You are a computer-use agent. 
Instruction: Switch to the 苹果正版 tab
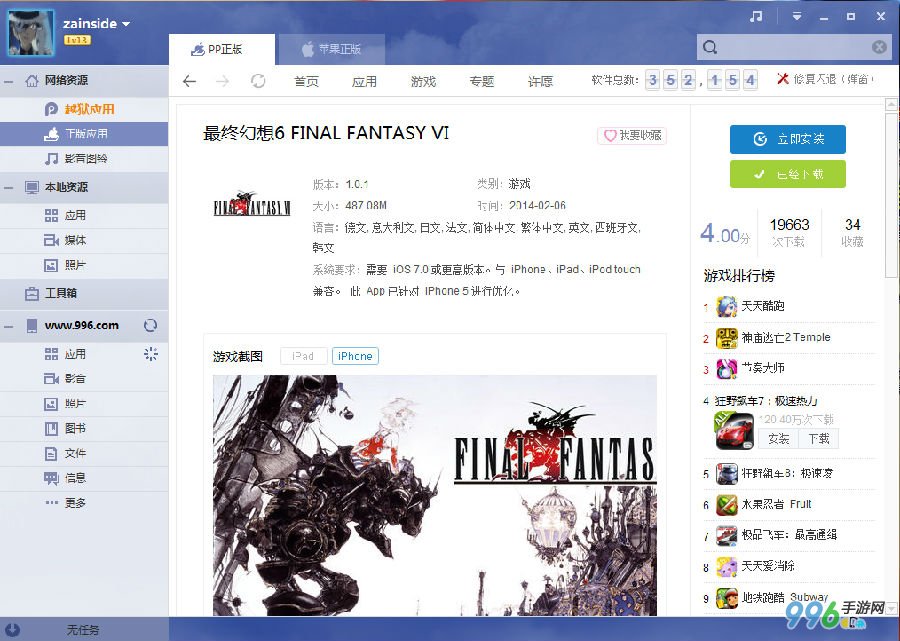[331, 49]
